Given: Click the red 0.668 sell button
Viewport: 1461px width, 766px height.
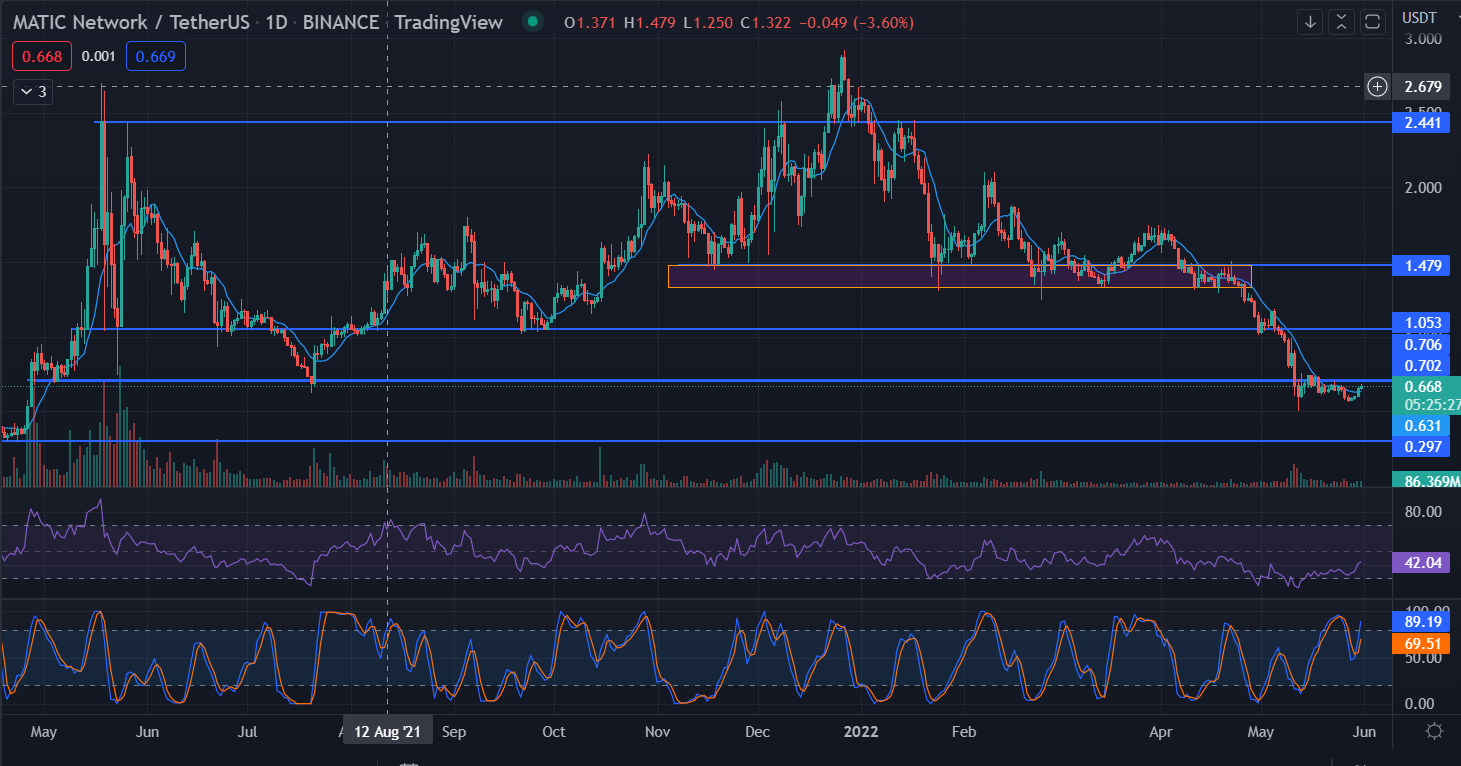Looking at the screenshot, I should (44, 56).
